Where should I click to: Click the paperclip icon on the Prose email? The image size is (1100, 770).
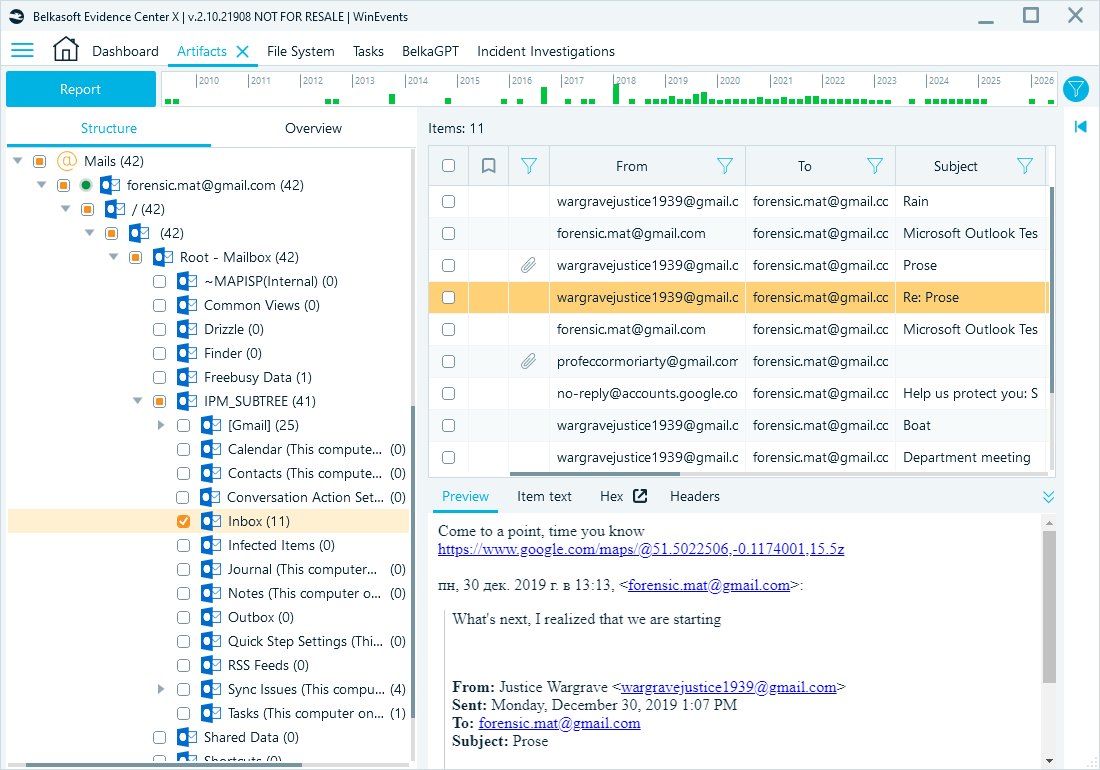(529, 265)
